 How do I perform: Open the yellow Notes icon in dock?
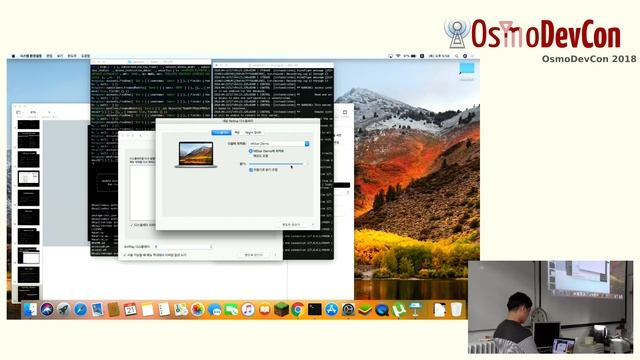147,310
